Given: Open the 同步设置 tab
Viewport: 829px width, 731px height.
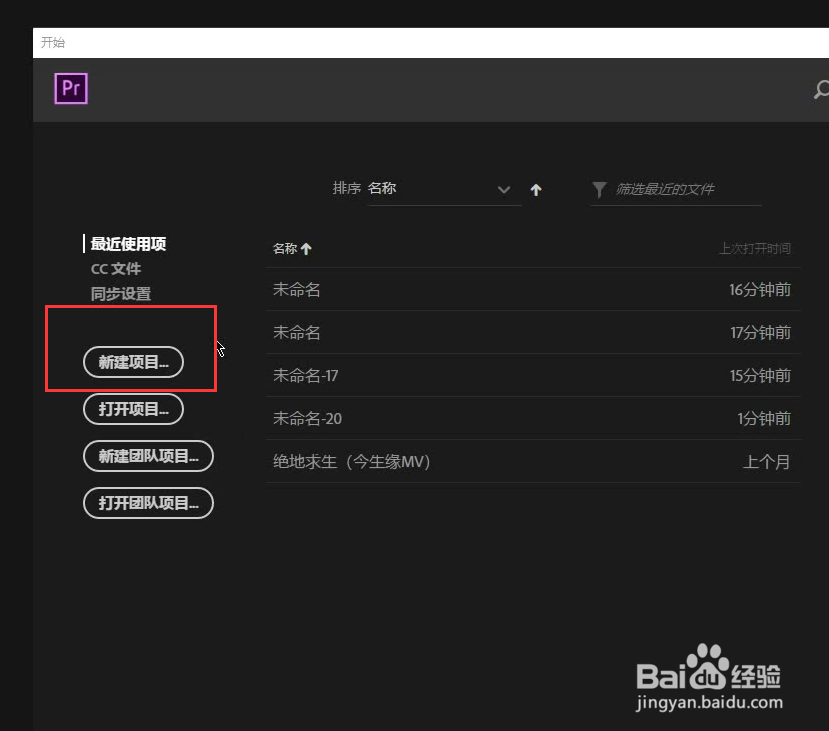Looking at the screenshot, I should point(121,293).
